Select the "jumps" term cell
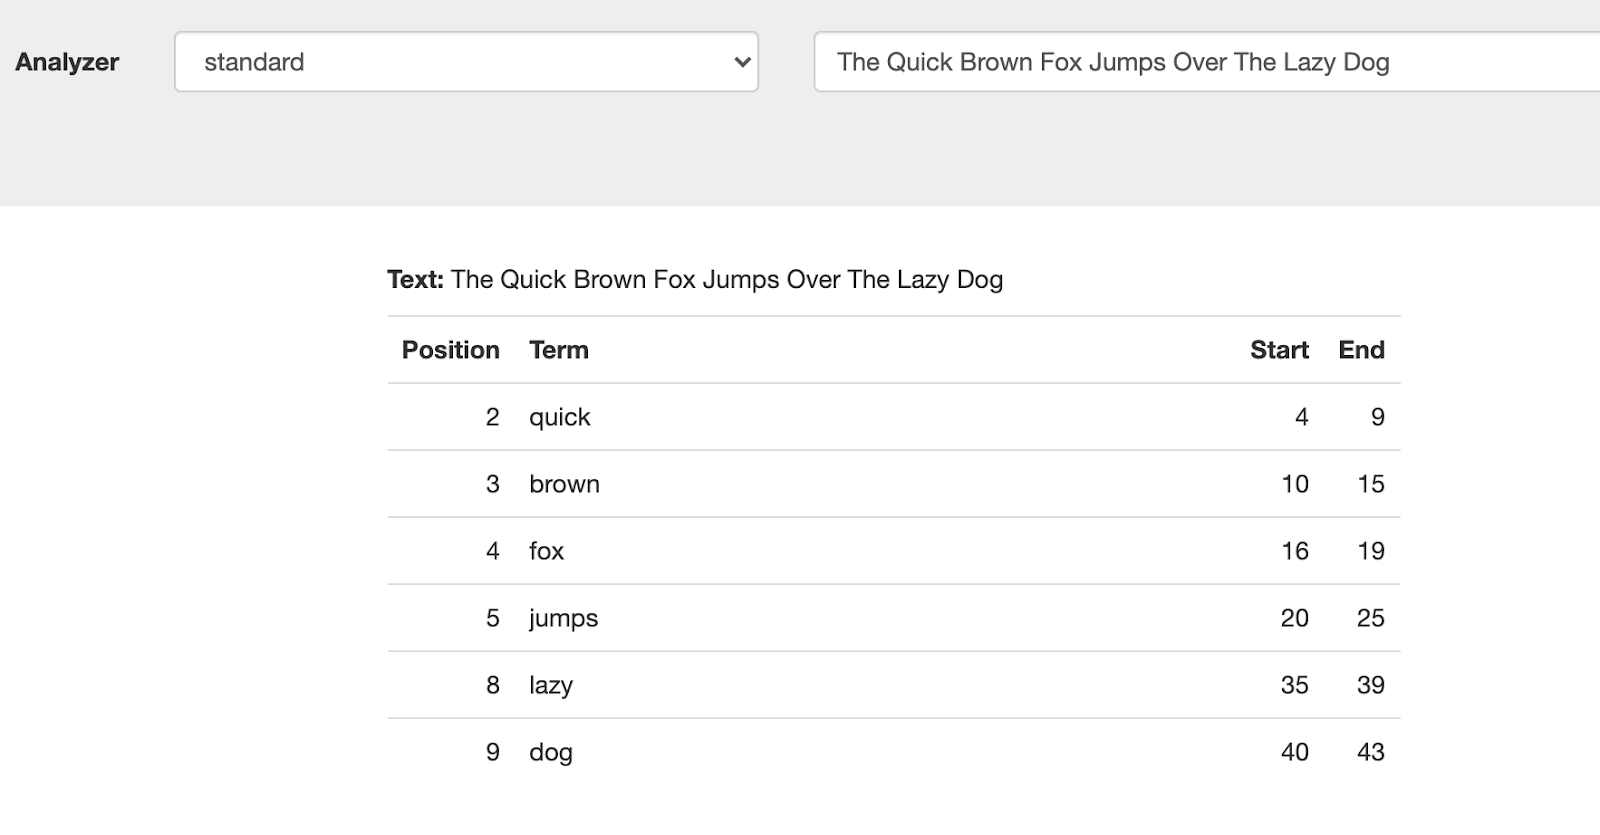This screenshot has height=835, width=1600. pos(563,618)
